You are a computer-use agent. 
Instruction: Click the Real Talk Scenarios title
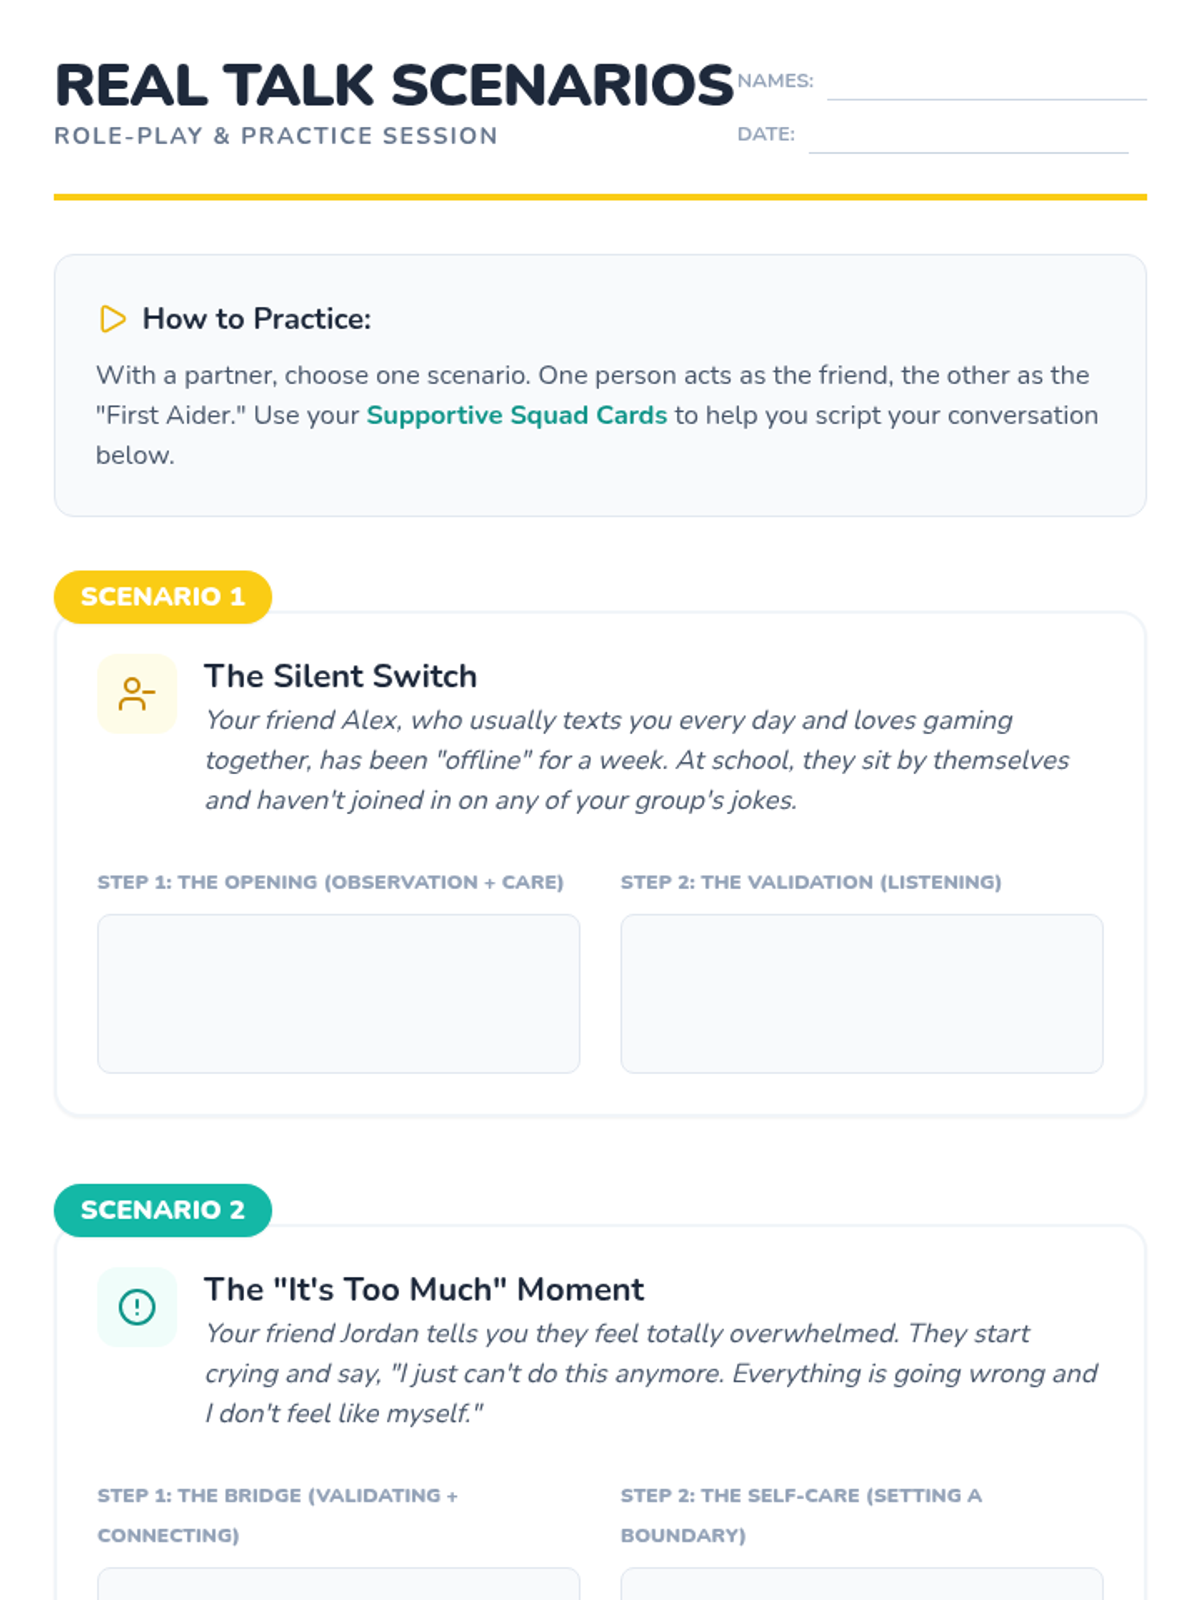(394, 85)
